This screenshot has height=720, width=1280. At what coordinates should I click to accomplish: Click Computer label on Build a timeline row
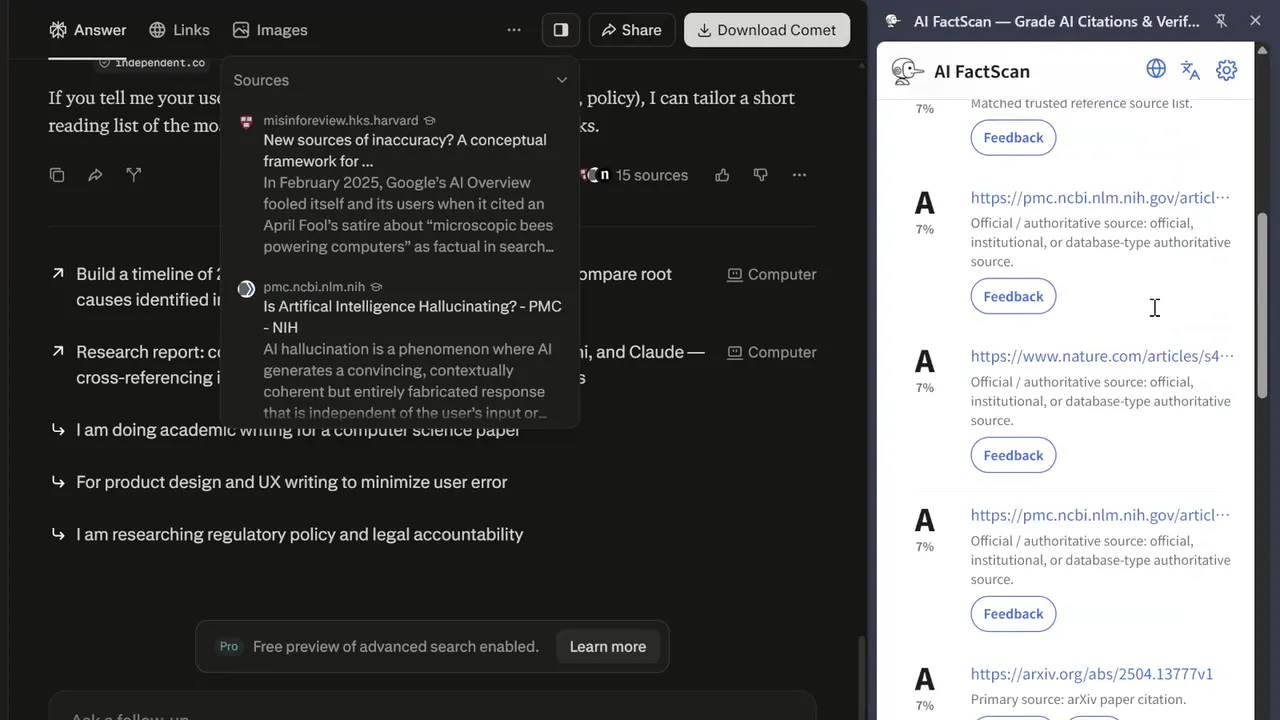[772, 274]
